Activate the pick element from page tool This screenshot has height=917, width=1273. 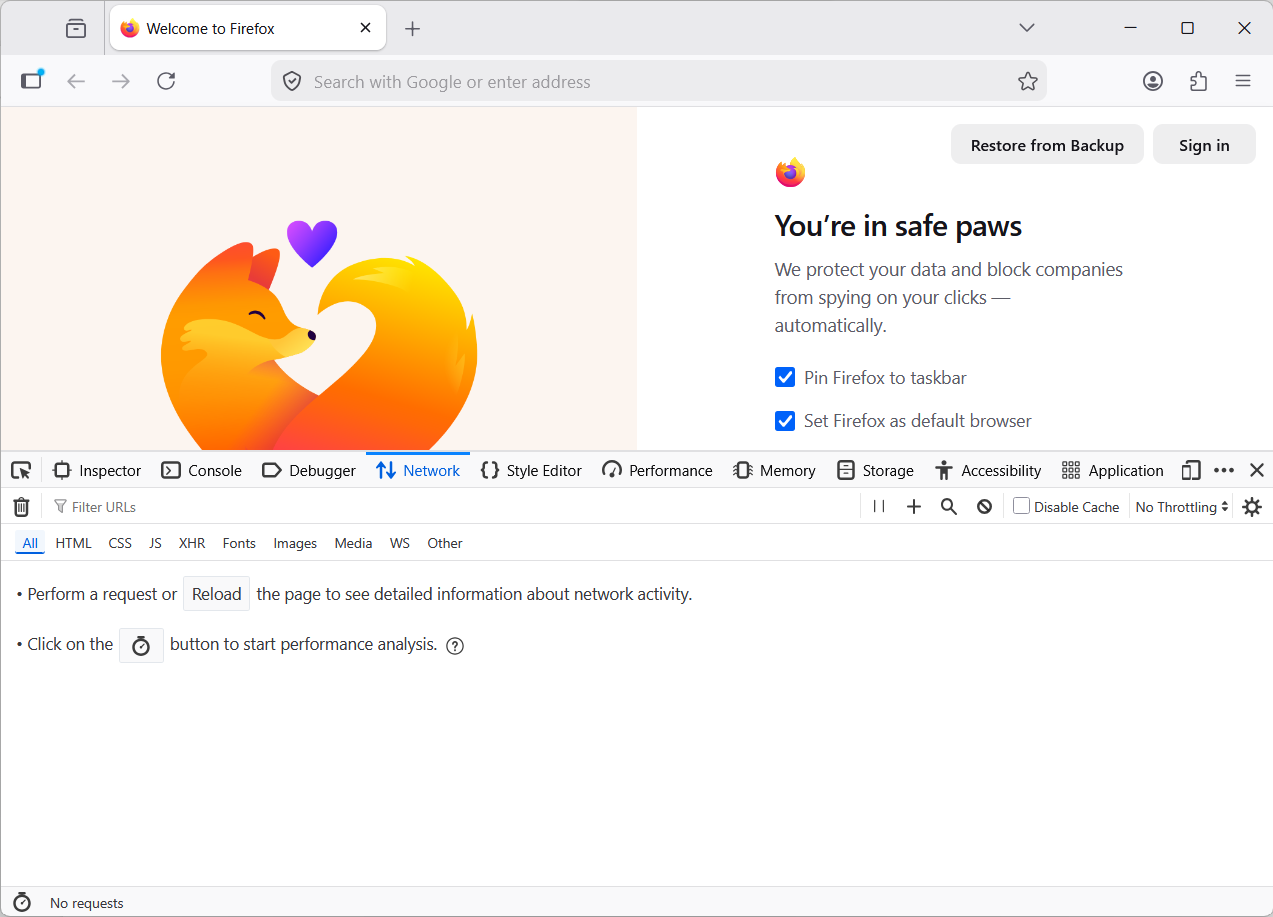point(21,470)
